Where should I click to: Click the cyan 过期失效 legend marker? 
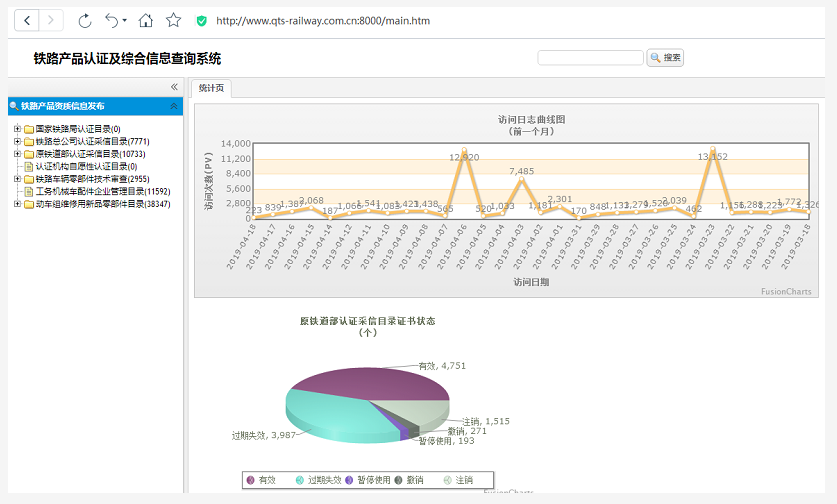[x=299, y=480]
